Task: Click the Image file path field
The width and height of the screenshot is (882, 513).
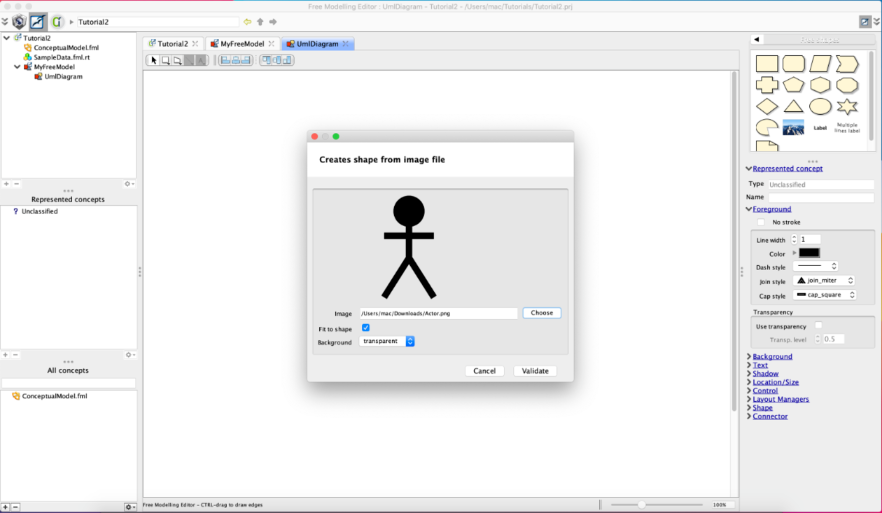Action: [x=438, y=313]
